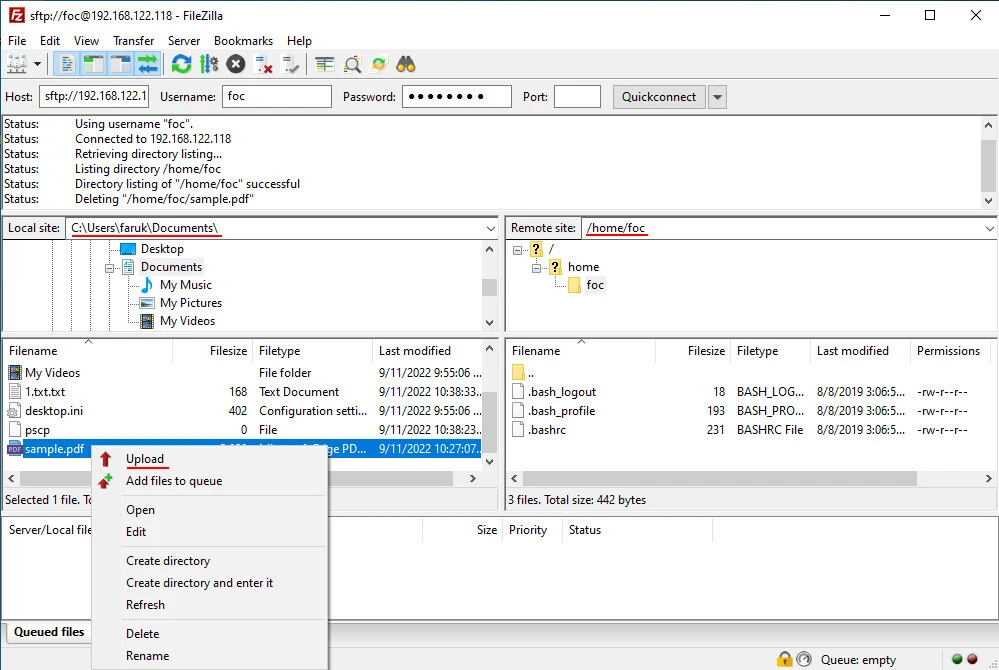Click into the Port input field
This screenshot has height=670, width=999.
point(577,97)
